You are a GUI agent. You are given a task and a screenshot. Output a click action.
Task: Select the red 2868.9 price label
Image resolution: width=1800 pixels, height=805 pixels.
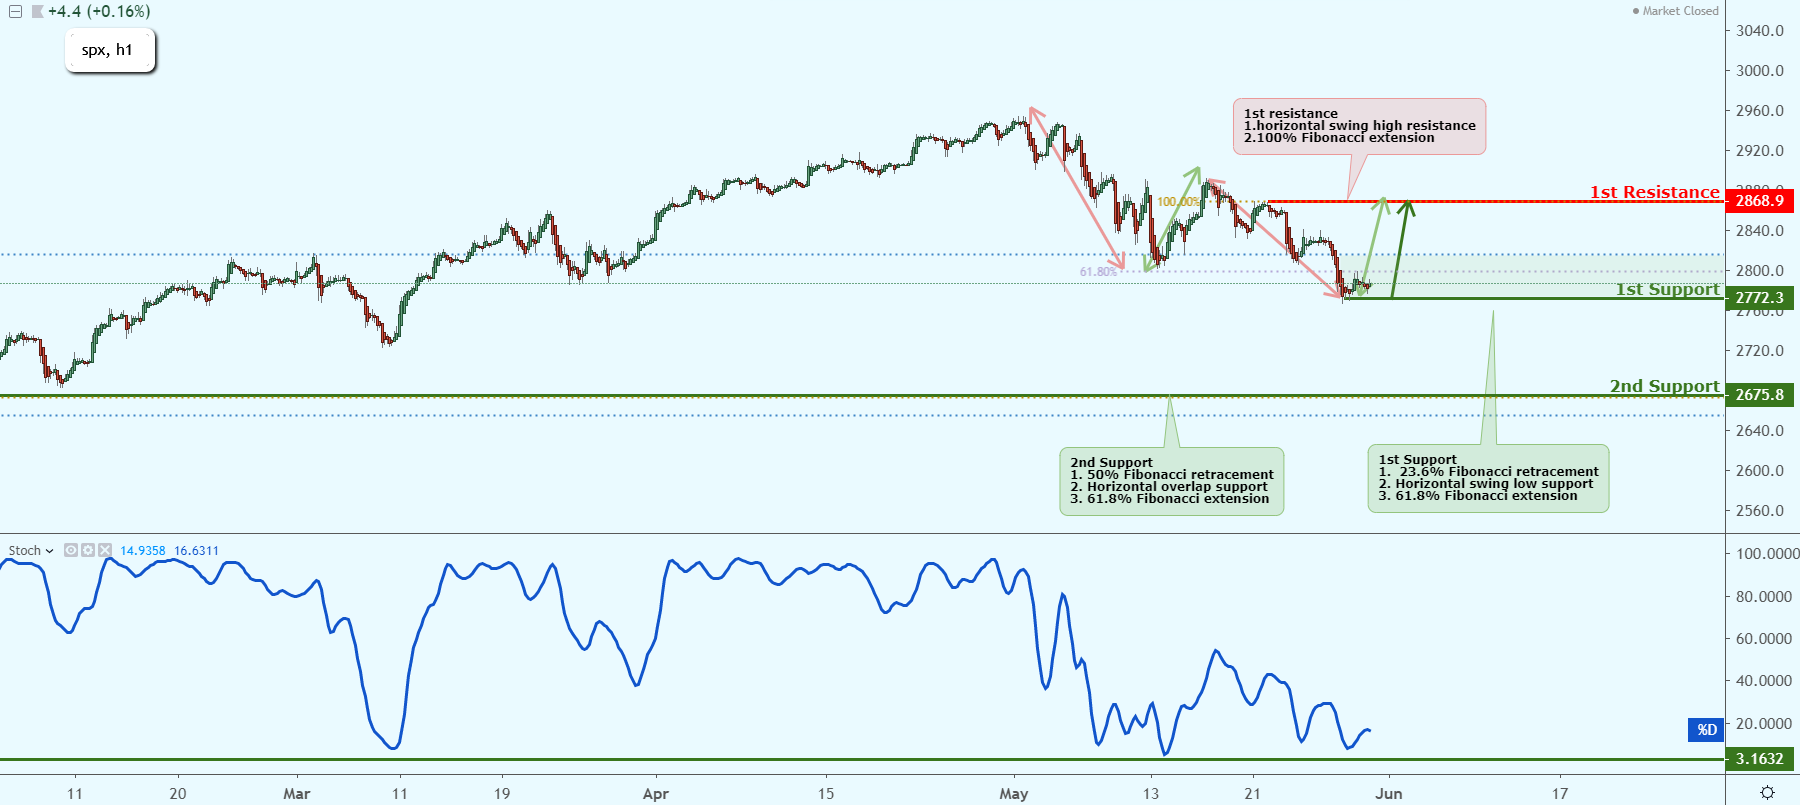1759,201
